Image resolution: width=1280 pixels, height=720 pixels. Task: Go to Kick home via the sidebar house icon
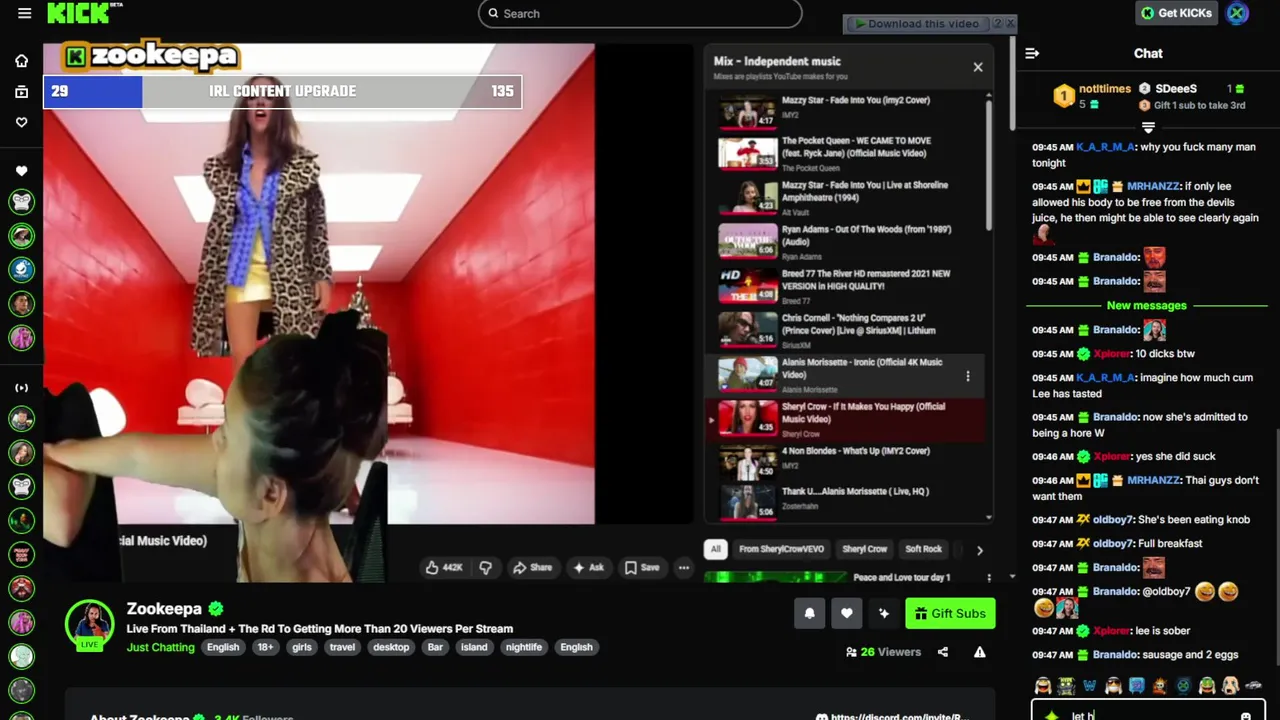[21, 61]
